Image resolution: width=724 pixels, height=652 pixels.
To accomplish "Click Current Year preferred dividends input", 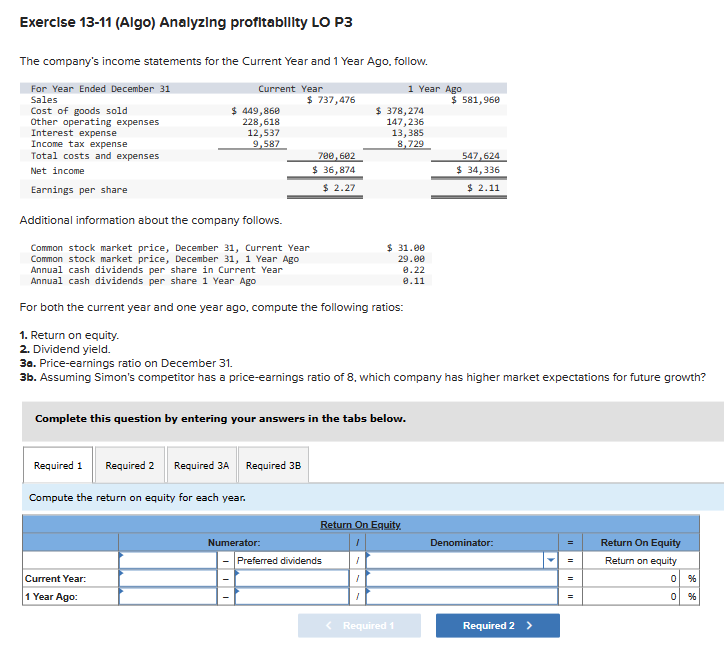I will [291, 578].
